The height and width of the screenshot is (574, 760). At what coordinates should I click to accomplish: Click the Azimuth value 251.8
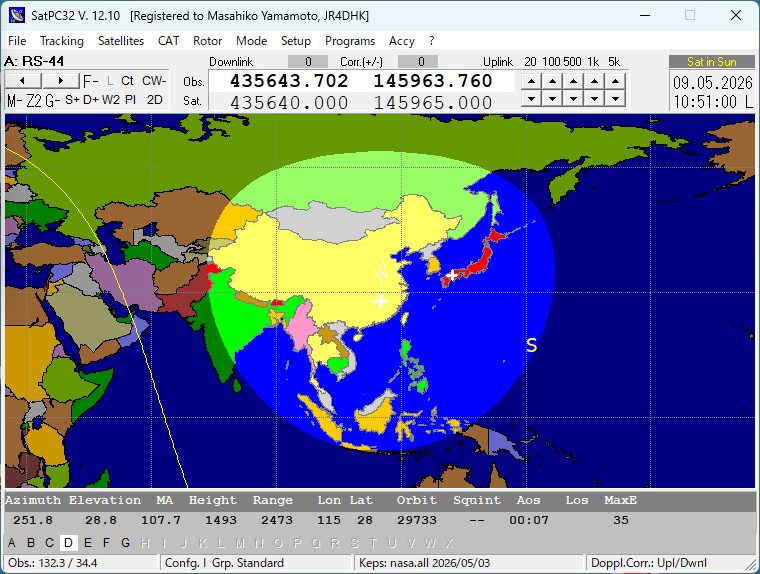click(33, 520)
